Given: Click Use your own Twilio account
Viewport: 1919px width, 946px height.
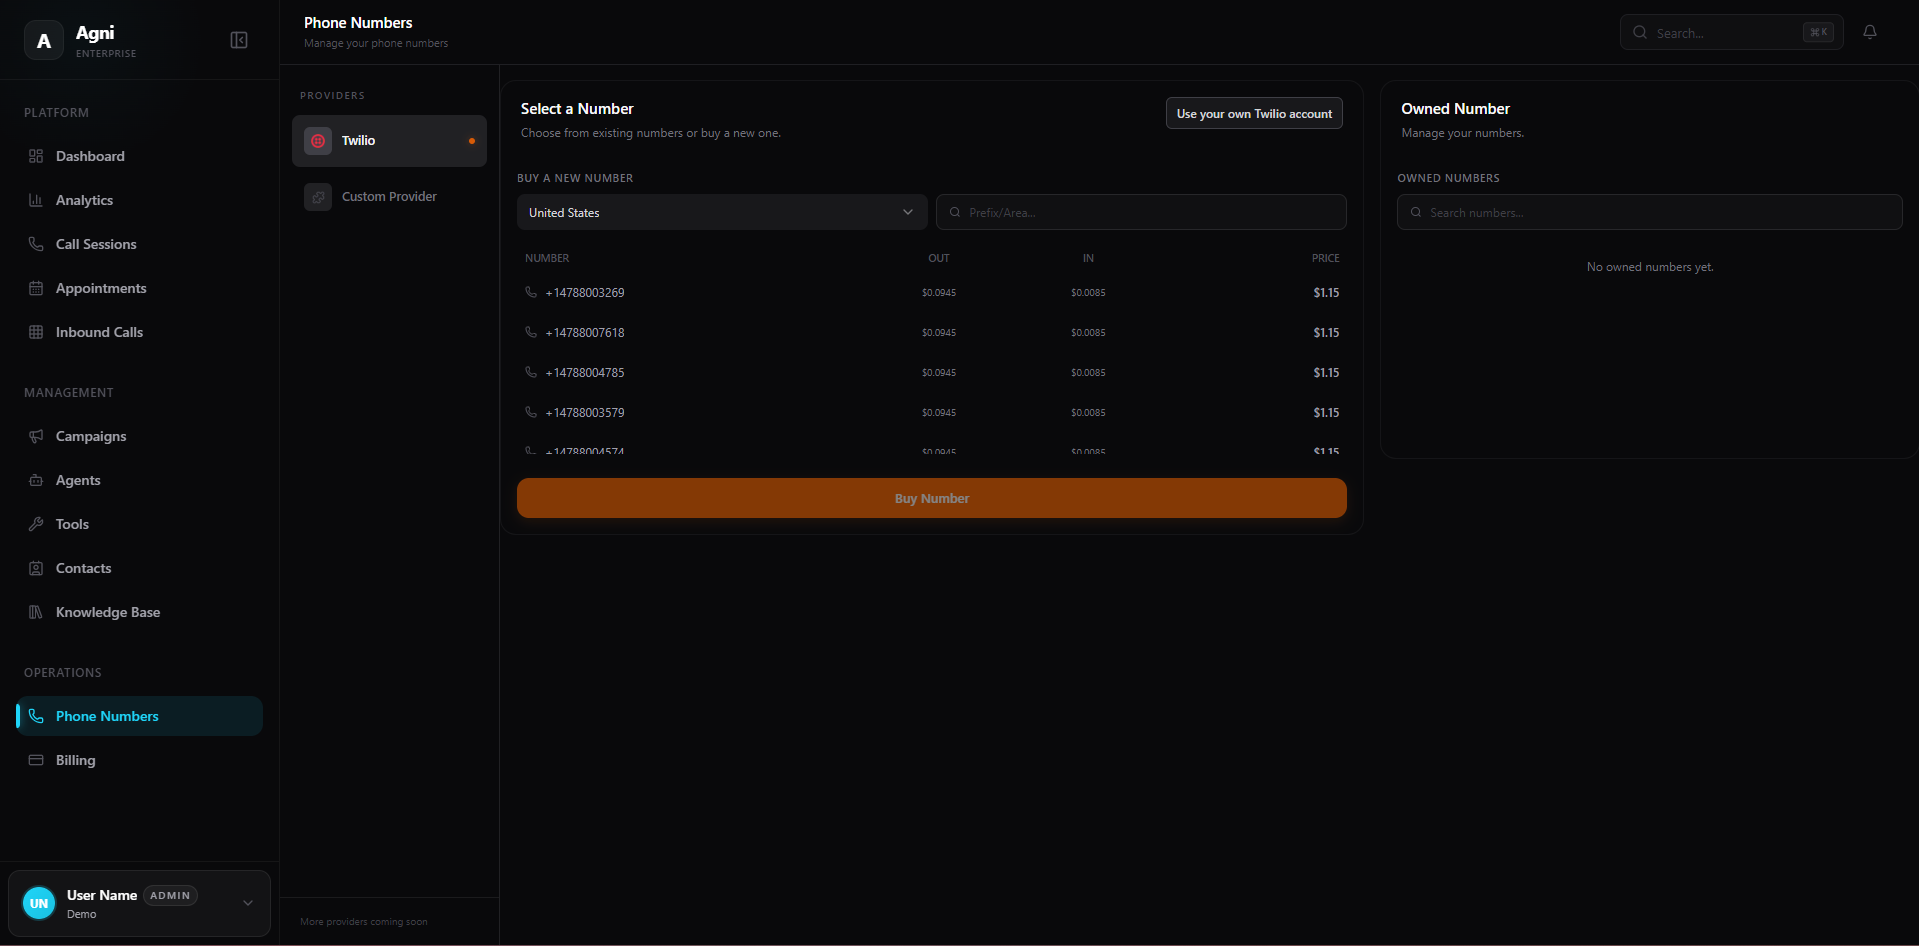Looking at the screenshot, I should tap(1253, 114).
